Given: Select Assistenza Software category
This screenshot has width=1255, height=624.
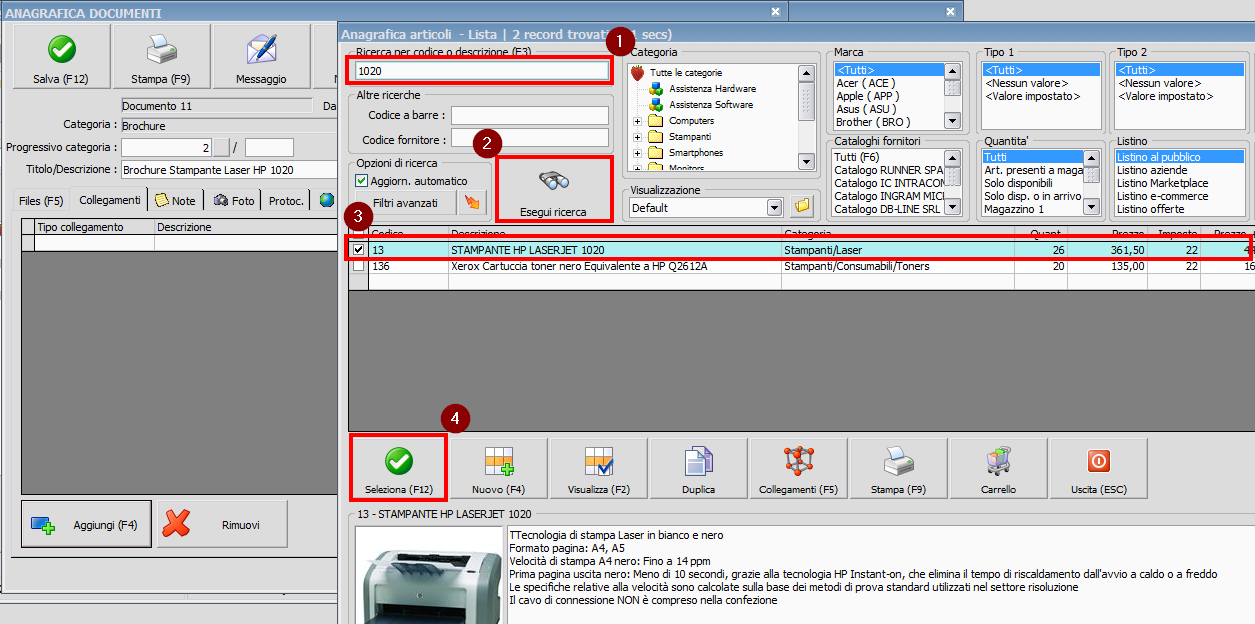Looking at the screenshot, I should coord(710,105).
